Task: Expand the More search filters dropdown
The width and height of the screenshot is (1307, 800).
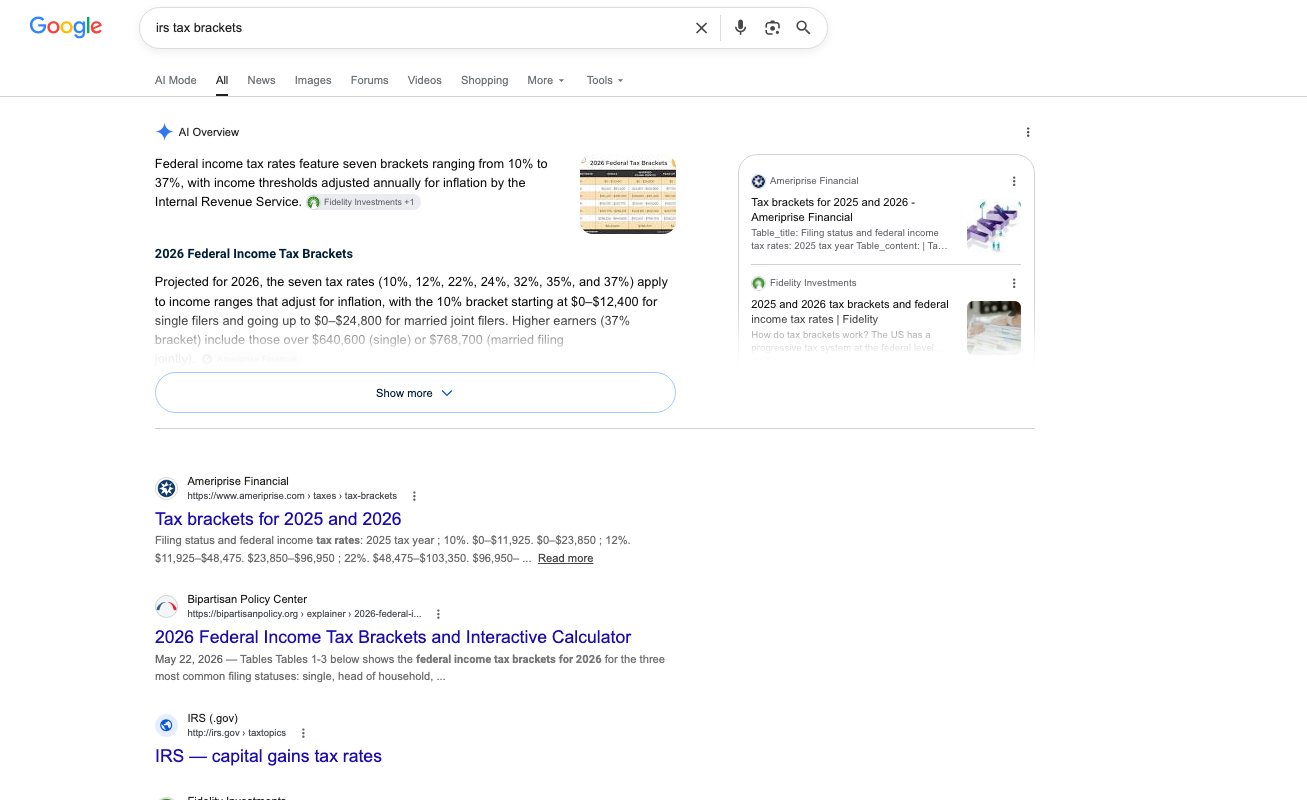Action: point(546,80)
